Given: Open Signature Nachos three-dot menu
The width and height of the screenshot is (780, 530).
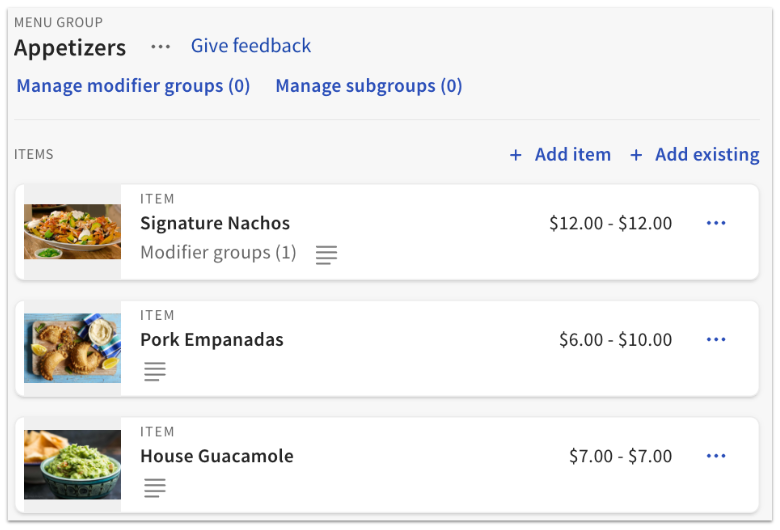Looking at the screenshot, I should [716, 223].
